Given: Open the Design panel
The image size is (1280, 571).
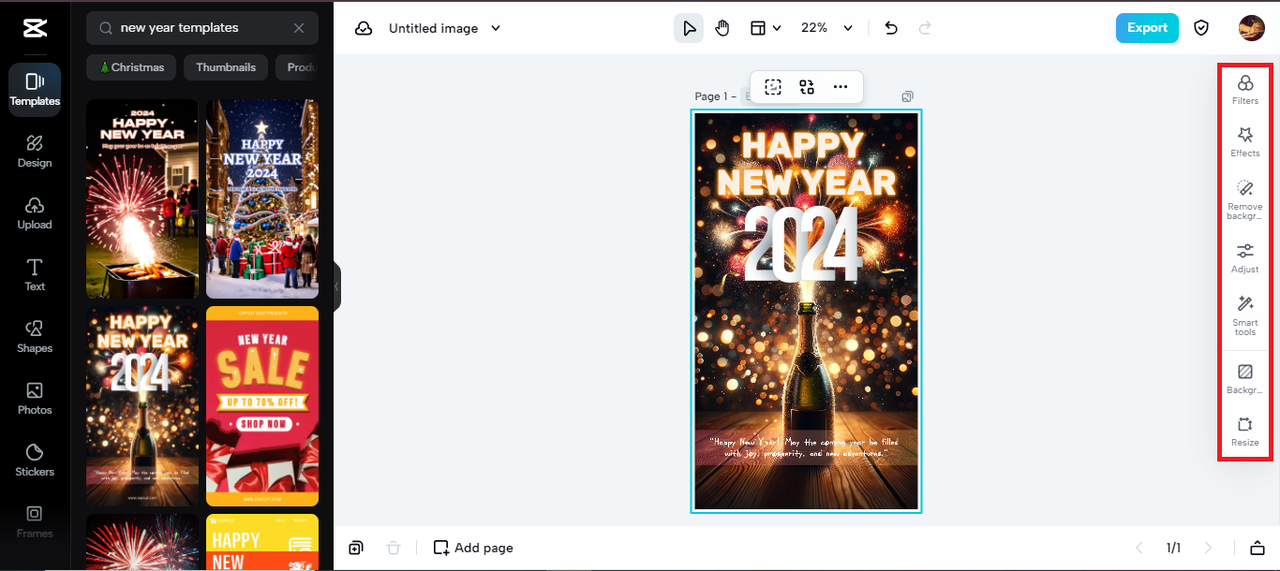Looking at the screenshot, I should click(x=34, y=151).
